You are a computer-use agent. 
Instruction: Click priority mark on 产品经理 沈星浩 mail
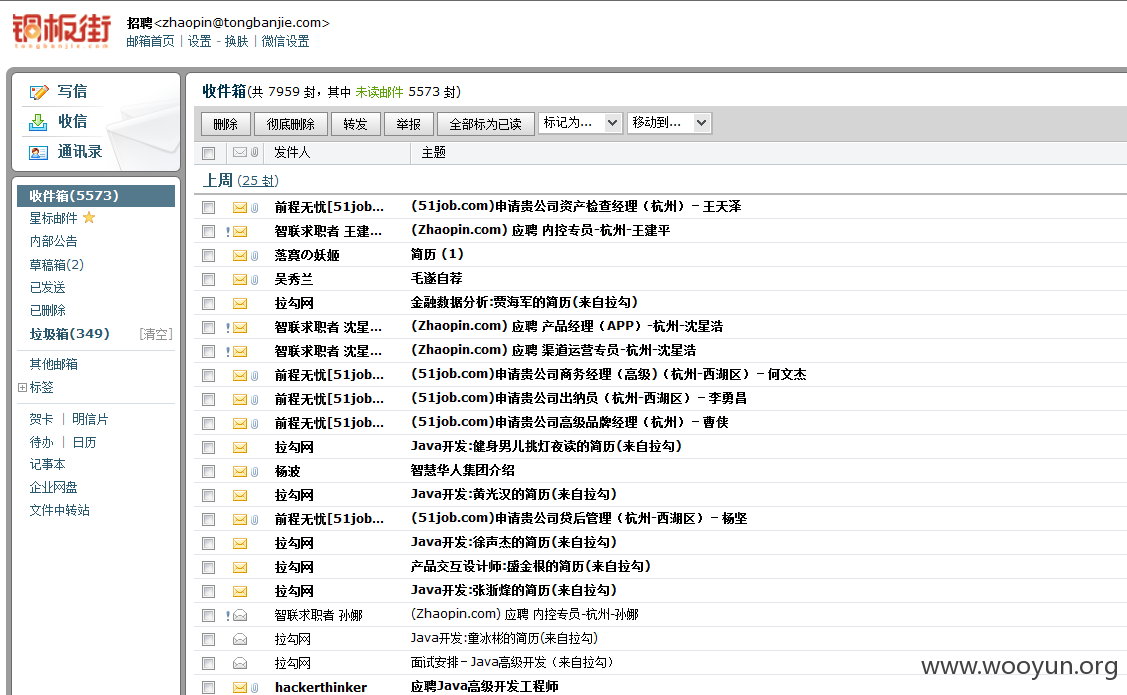(x=228, y=328)
